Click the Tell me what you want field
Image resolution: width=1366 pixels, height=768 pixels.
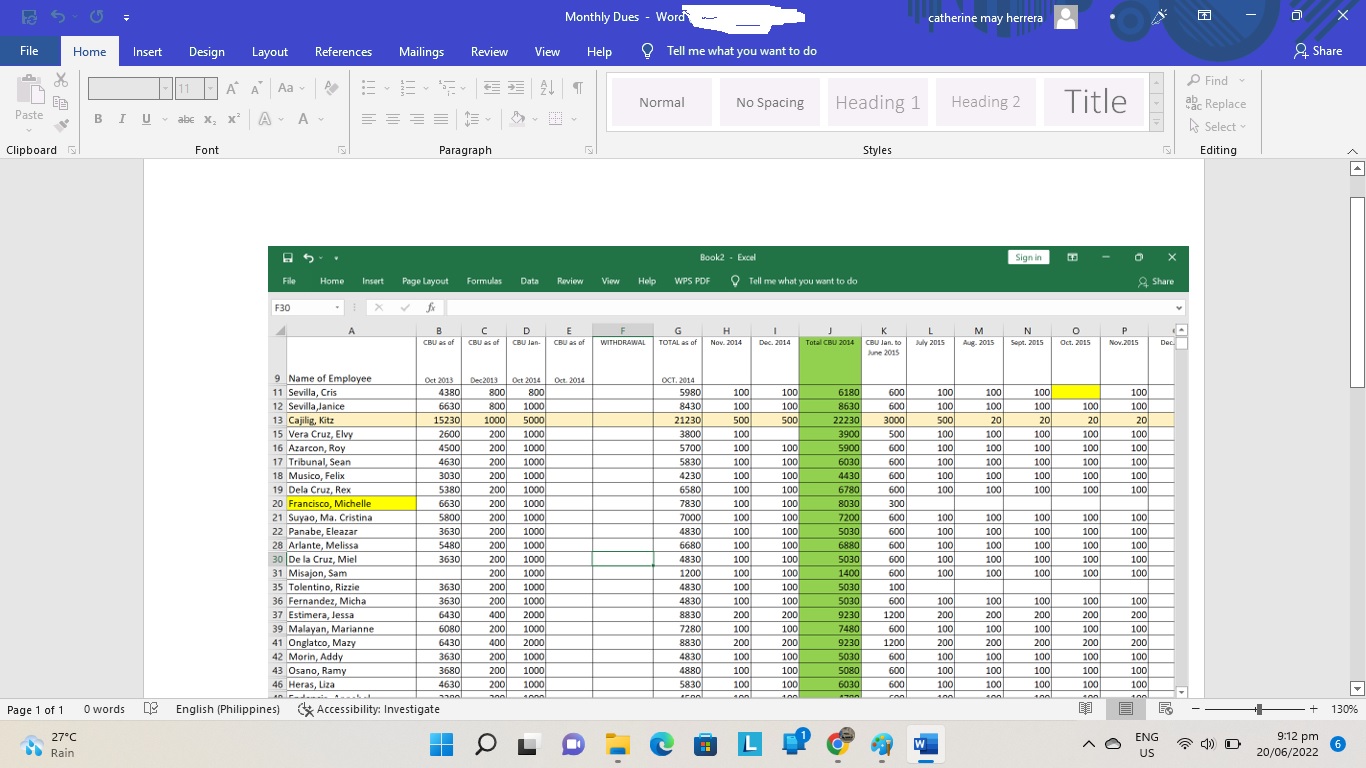[741, 51]
